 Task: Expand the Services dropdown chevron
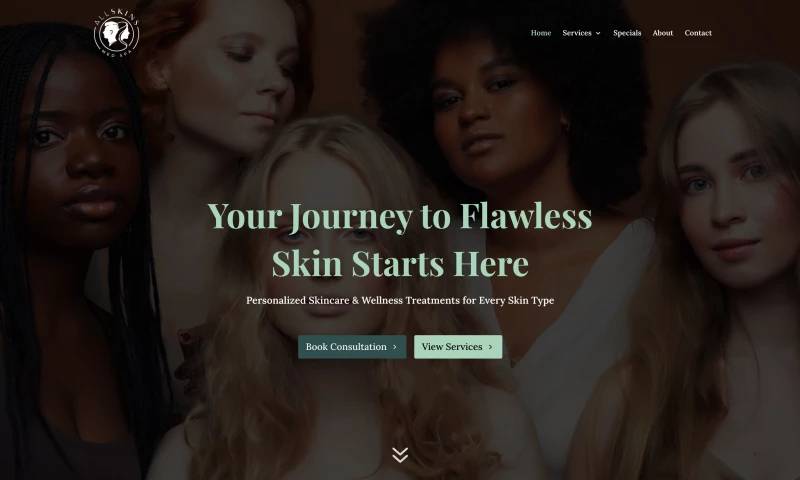[598, 33]
